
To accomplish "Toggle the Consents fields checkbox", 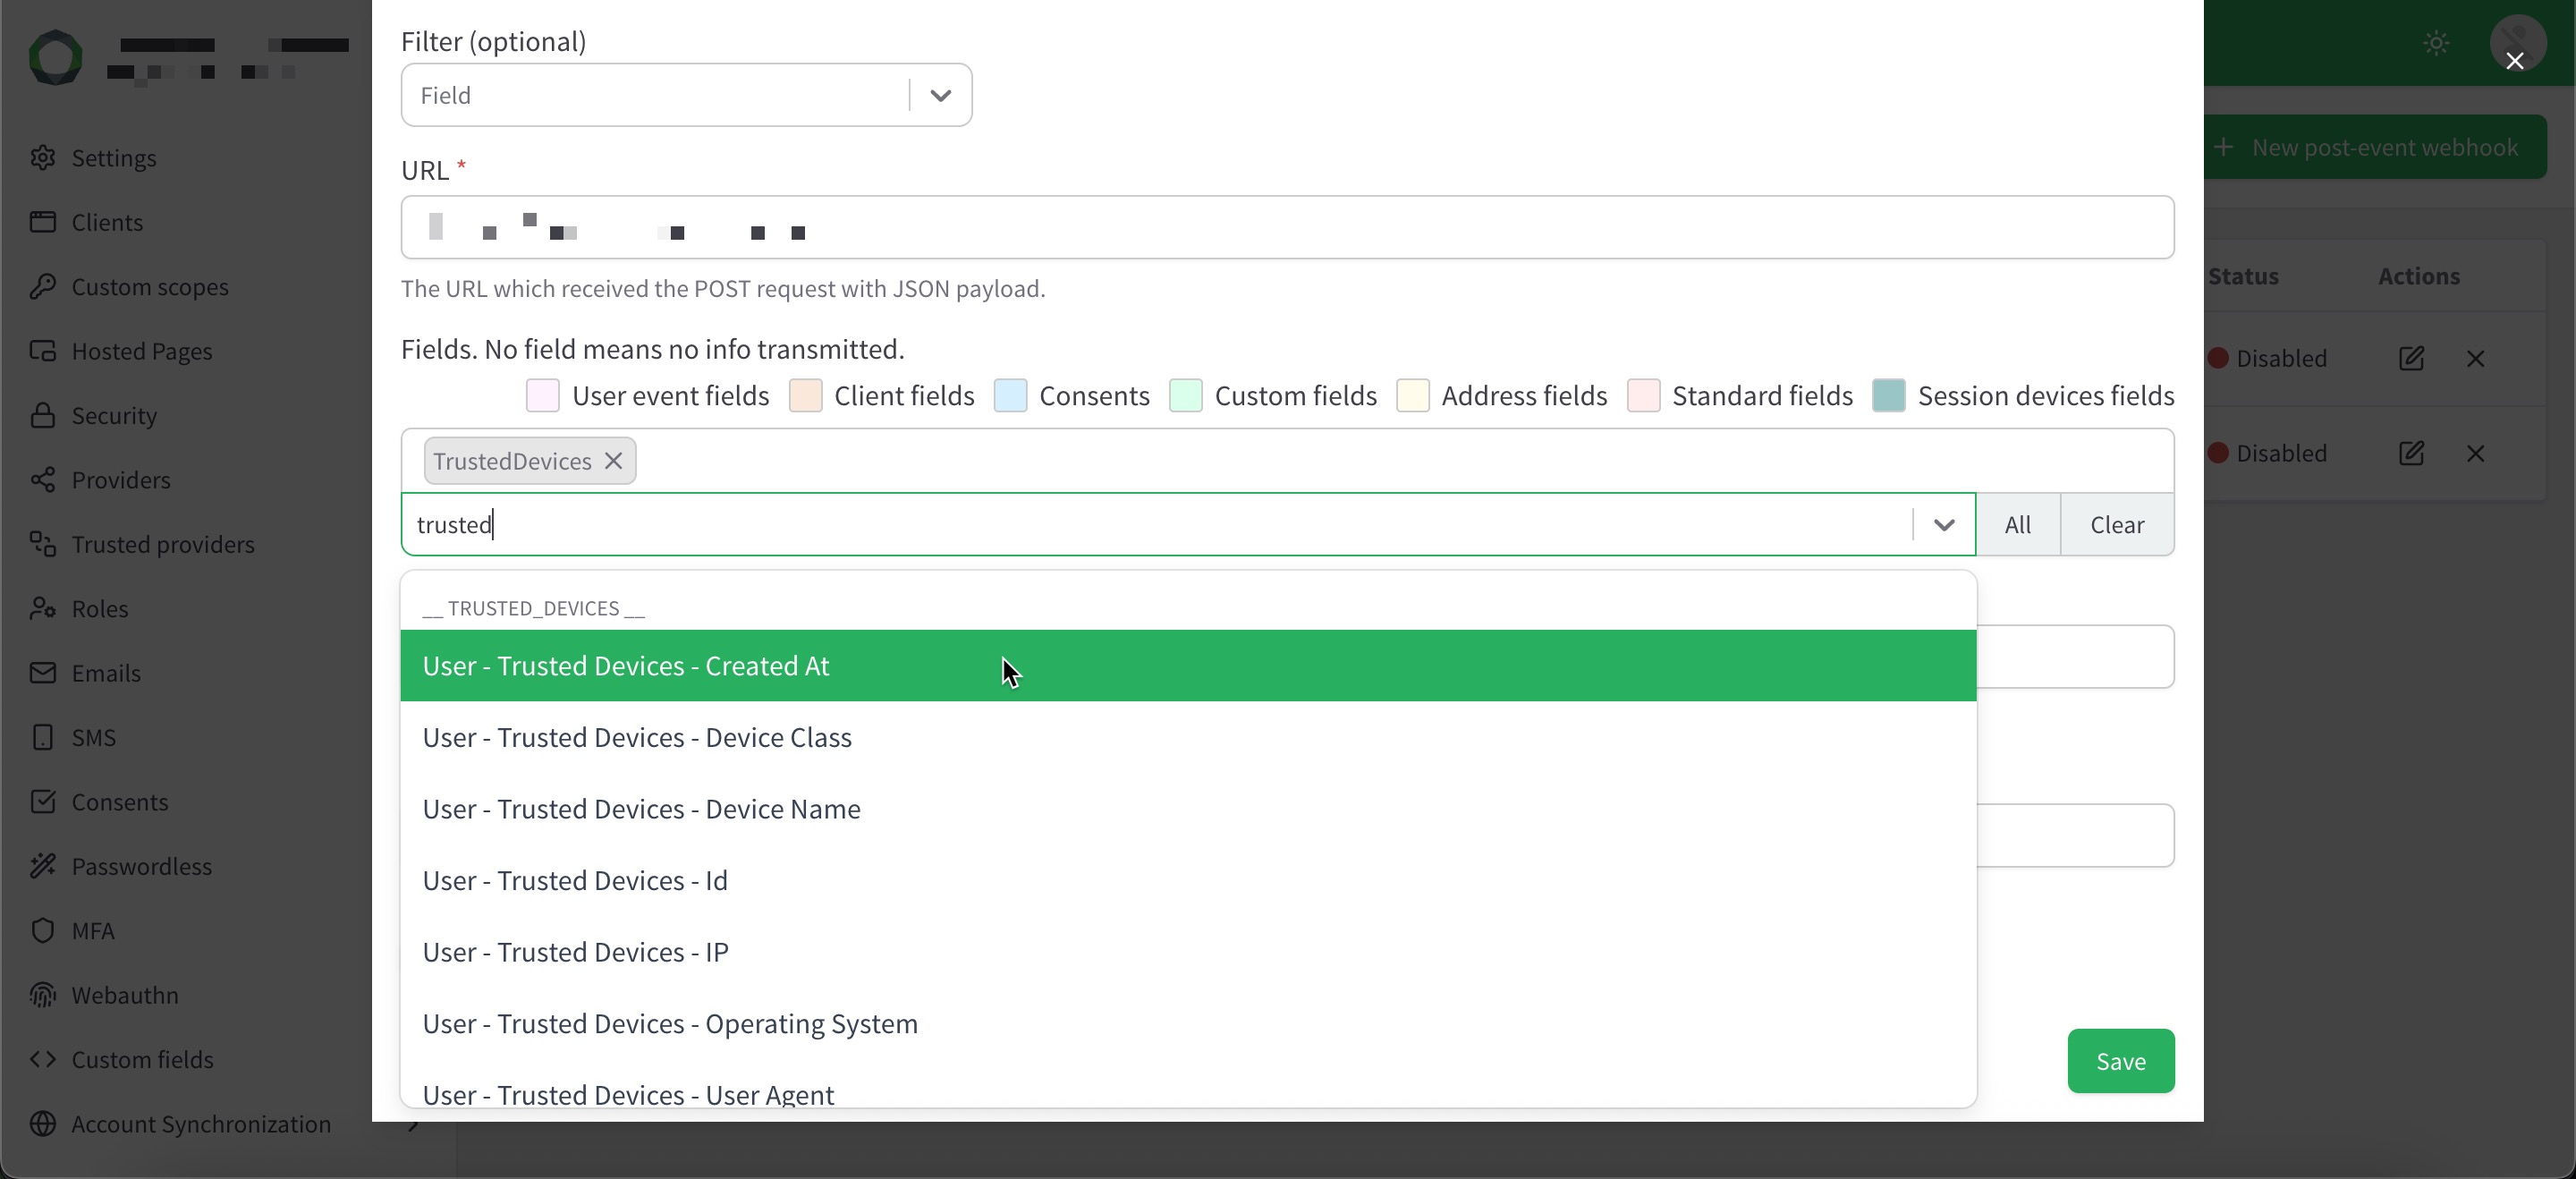I will [1010, 396].
